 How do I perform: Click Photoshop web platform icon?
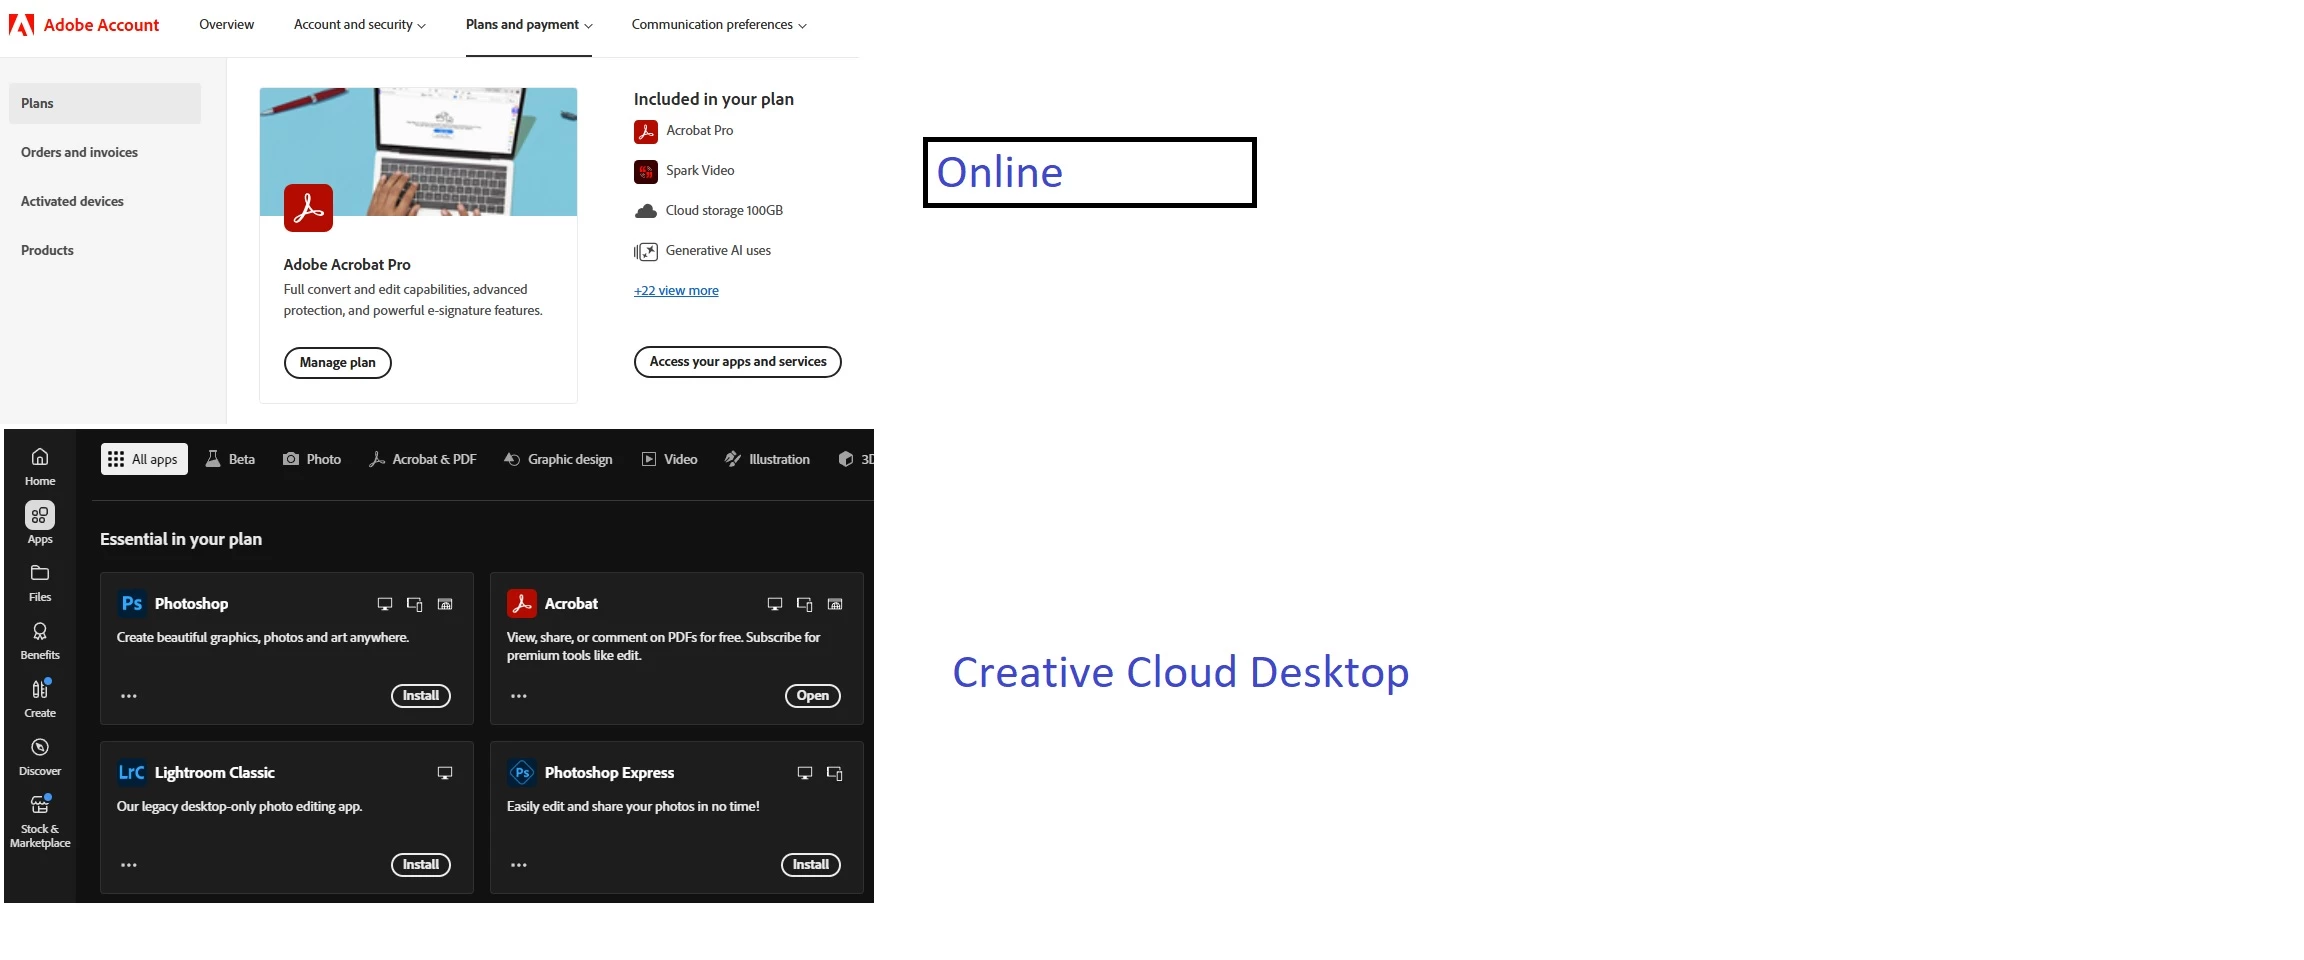point(446,604)
